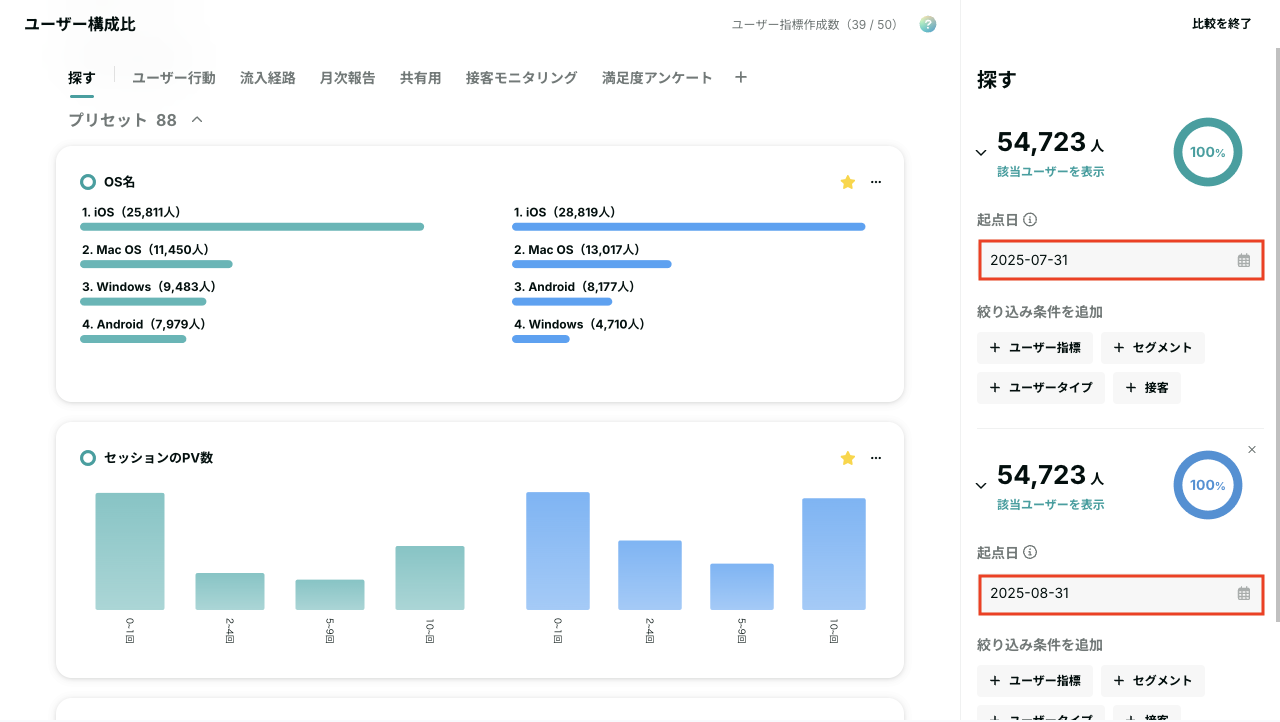Open the 満足度アンケート tab
1280x722 pixels.
(657, 78)
